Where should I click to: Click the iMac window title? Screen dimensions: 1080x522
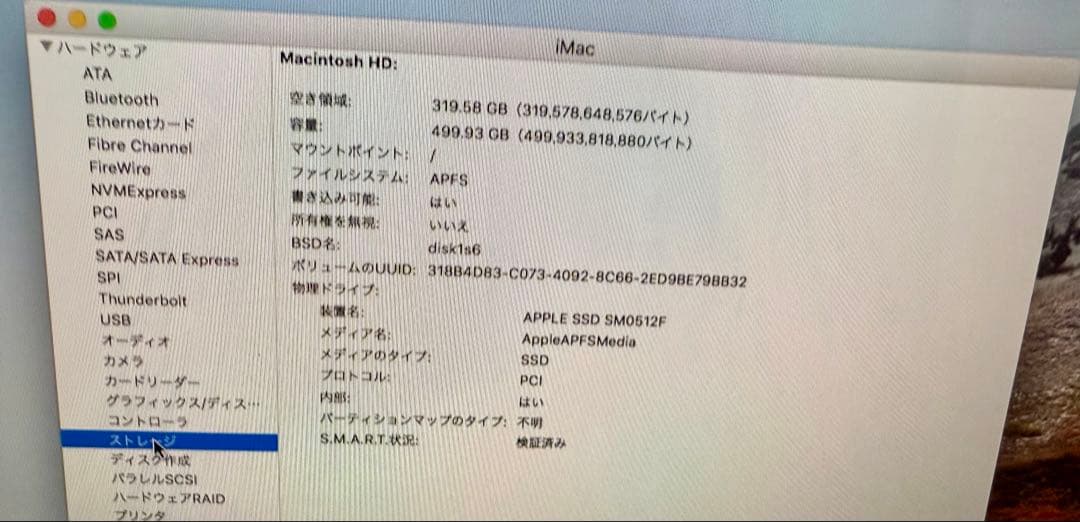pyautogui.click(x=574, y=48)
